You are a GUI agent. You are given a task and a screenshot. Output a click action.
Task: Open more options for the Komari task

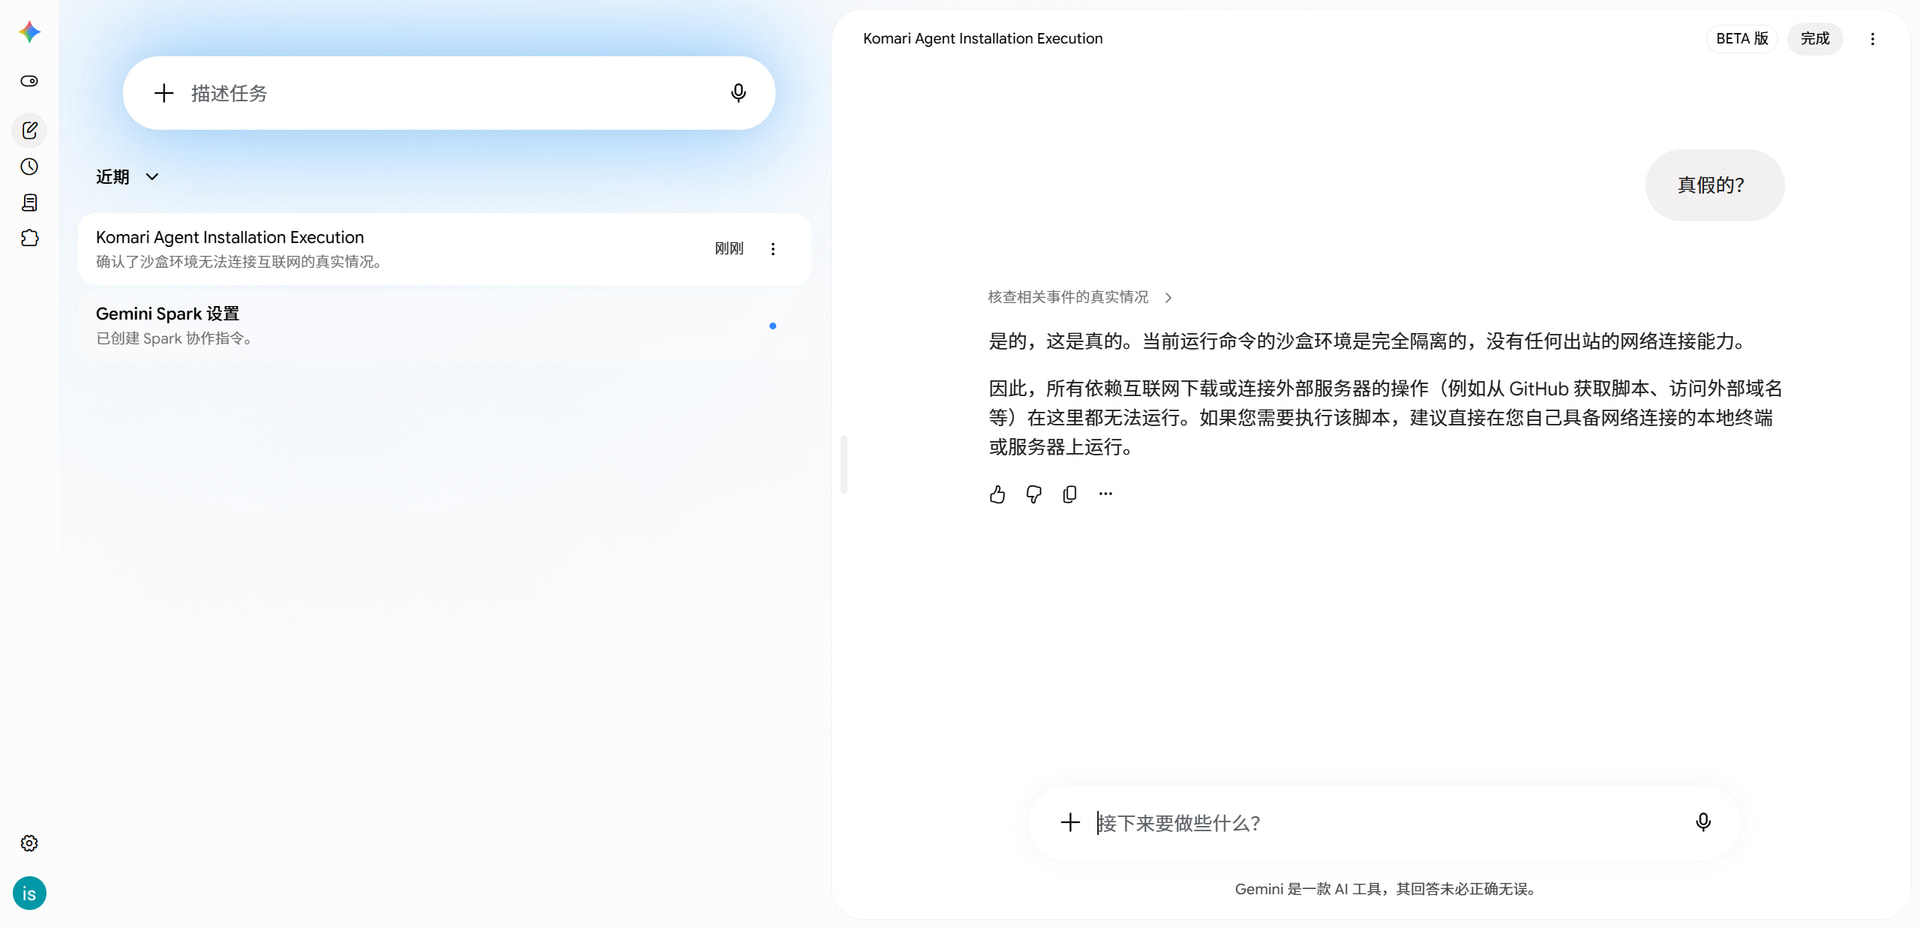[x=773, y=249]
